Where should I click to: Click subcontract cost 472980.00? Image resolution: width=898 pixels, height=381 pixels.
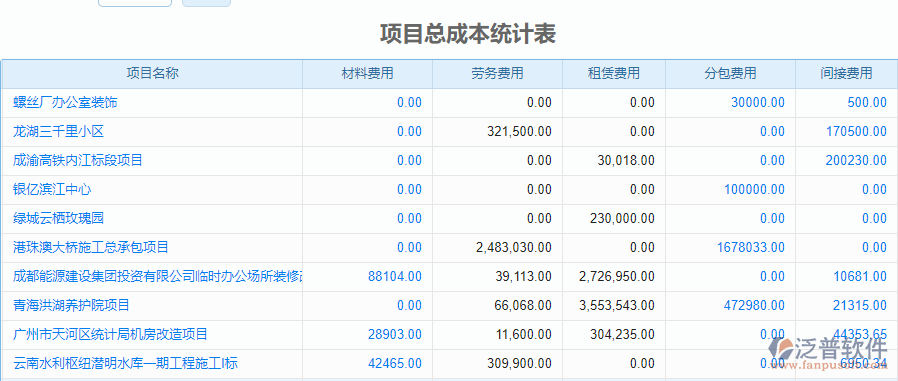[754, 305]
